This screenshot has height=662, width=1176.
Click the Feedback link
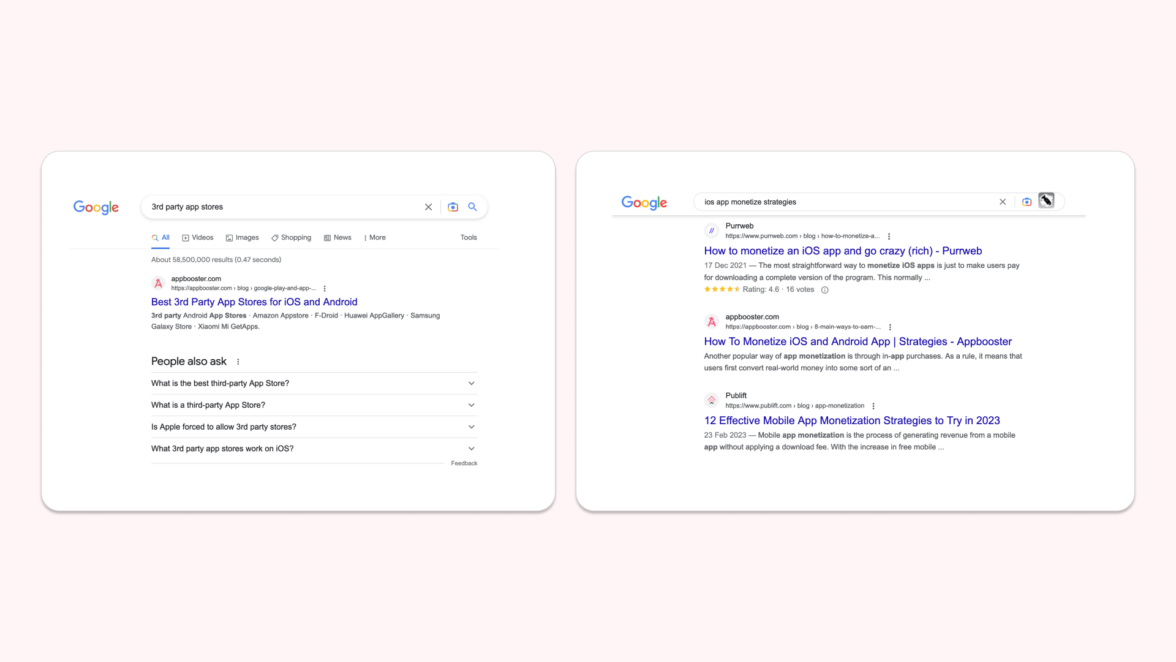coord(464,463)
